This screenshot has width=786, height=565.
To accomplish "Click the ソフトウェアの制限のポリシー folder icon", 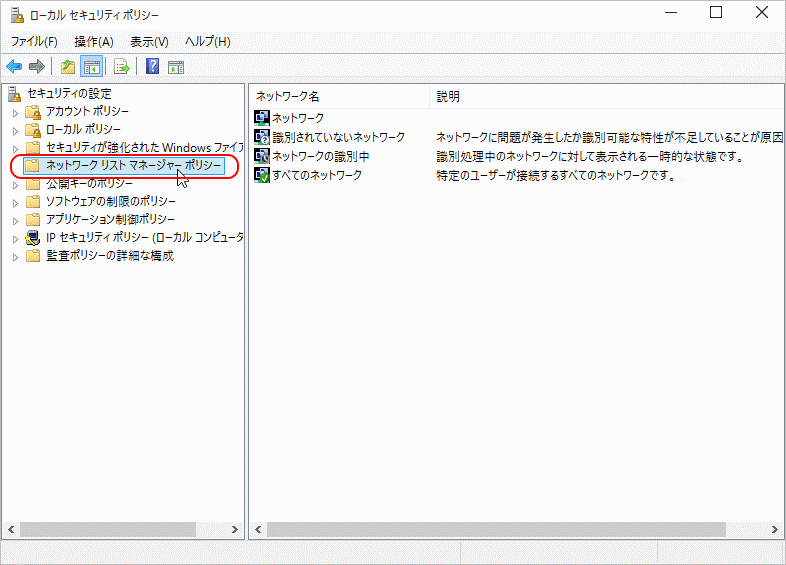I will (x=33, y=202).
